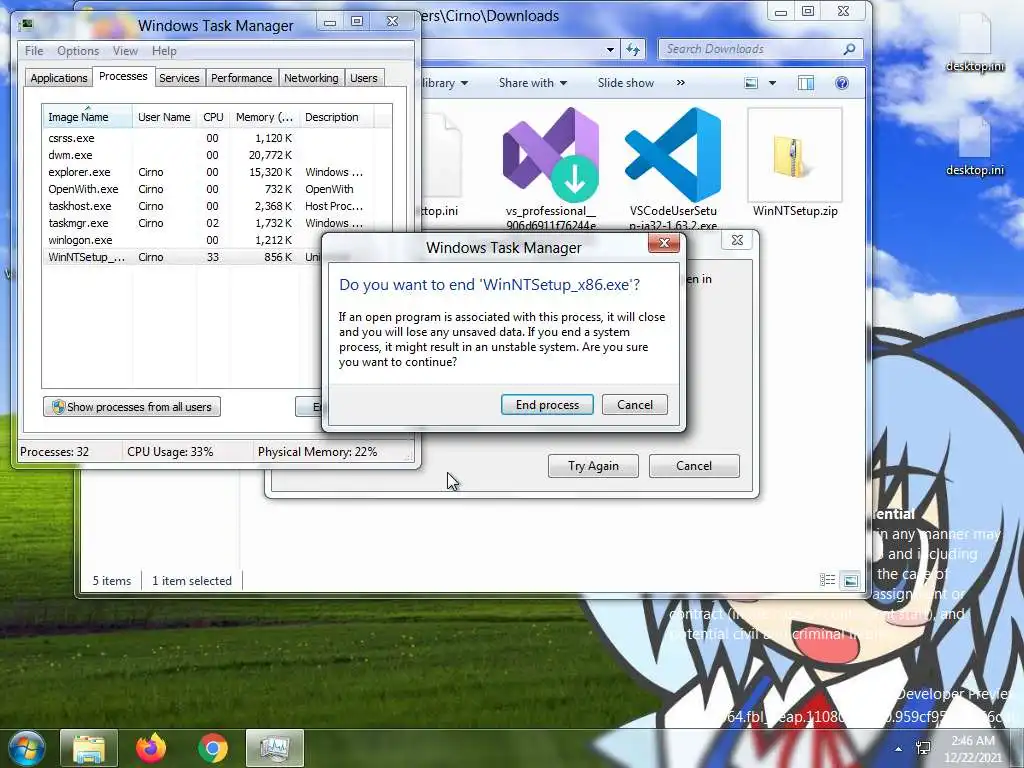Screen dimensions: 1024x768
Task: Select the VSCodeUserSetup installer icon
Action: 673,156
